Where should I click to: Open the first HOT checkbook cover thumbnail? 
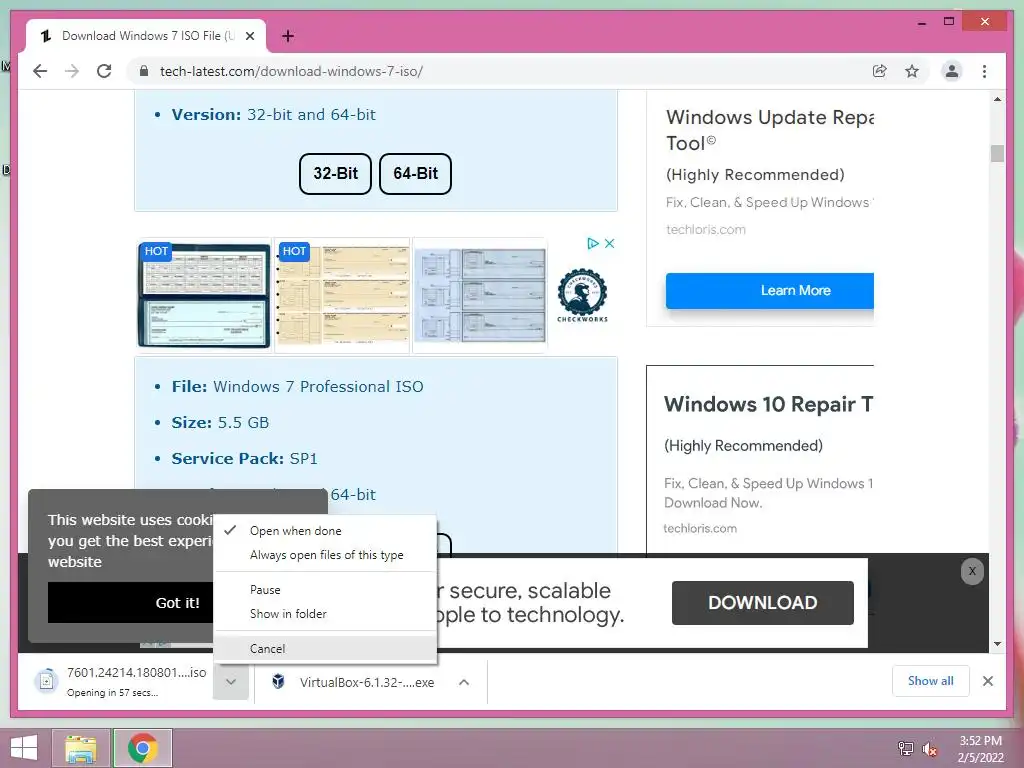pos(204,295)
